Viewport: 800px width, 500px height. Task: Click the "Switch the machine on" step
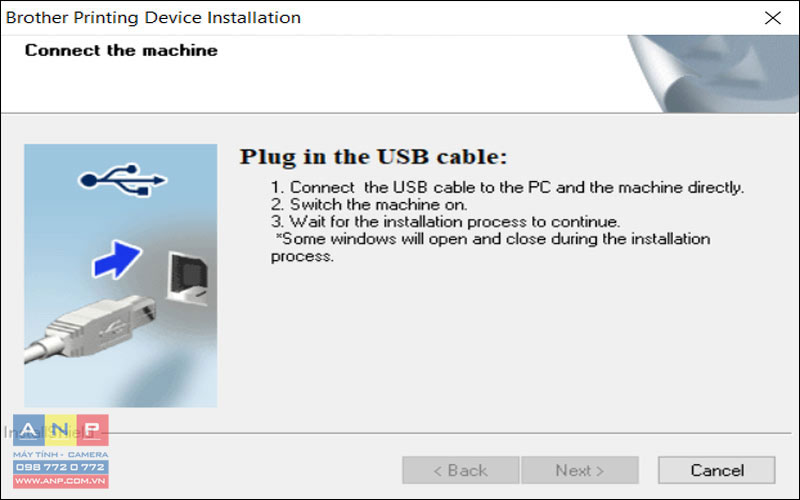coord(369,205)
